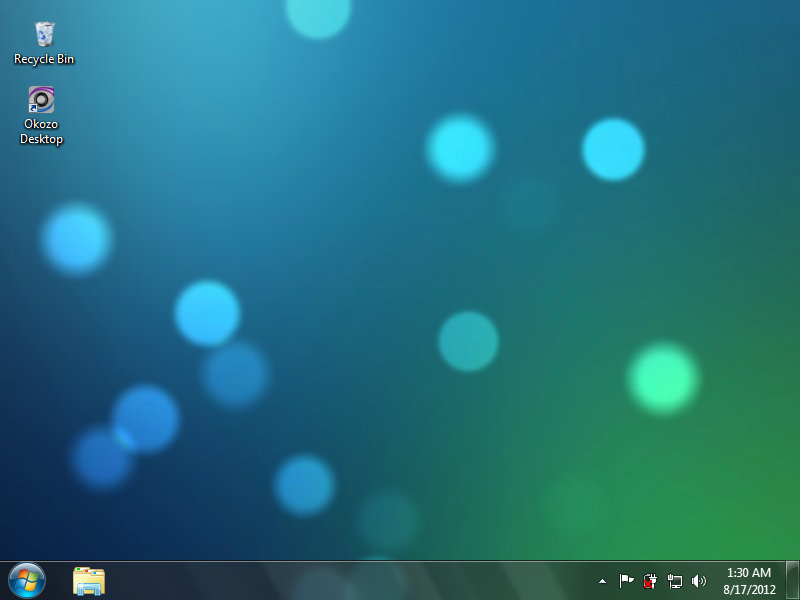Click the Show desktop button strip
Viewport: 800px width, 600px height.
coord(792,581)
